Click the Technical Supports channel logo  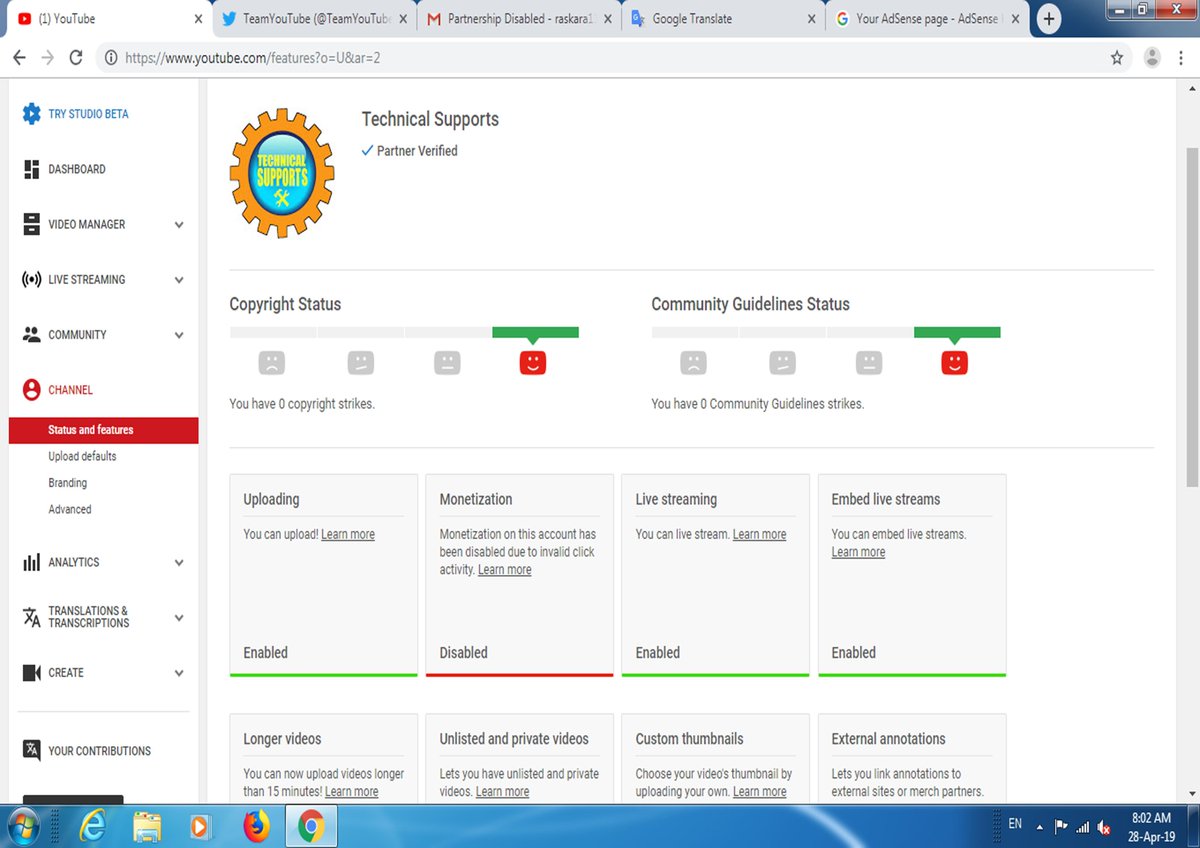(x=282, y=173)
